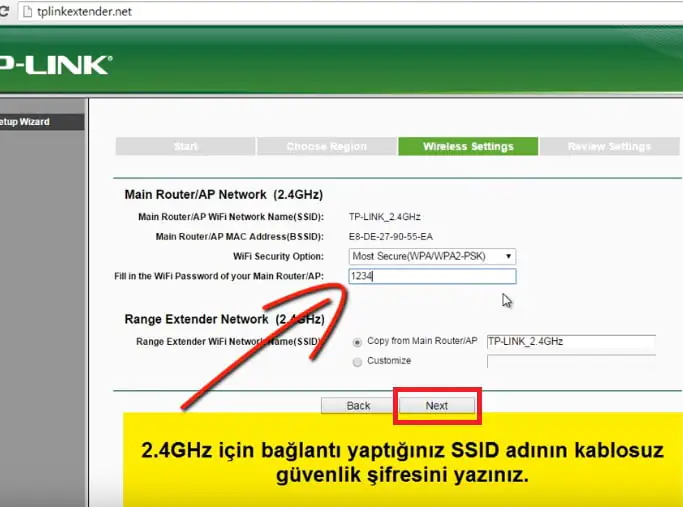Viewport: 683px width, 507px height.
Task: Click the TP-LINK logo
Action: [x=56, y=65]
